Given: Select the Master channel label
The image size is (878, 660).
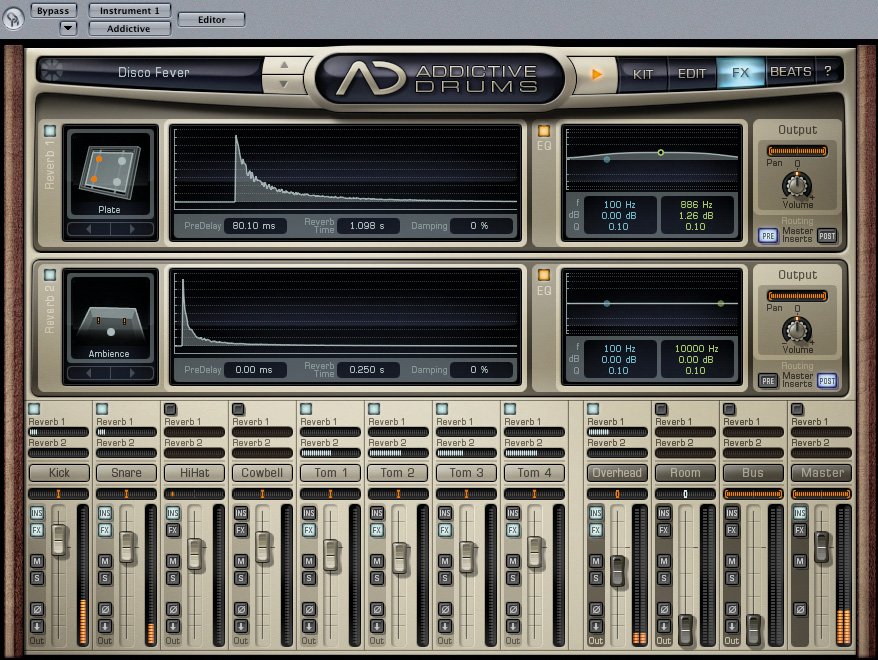Looking at the screenshot, I should [821, 473].
